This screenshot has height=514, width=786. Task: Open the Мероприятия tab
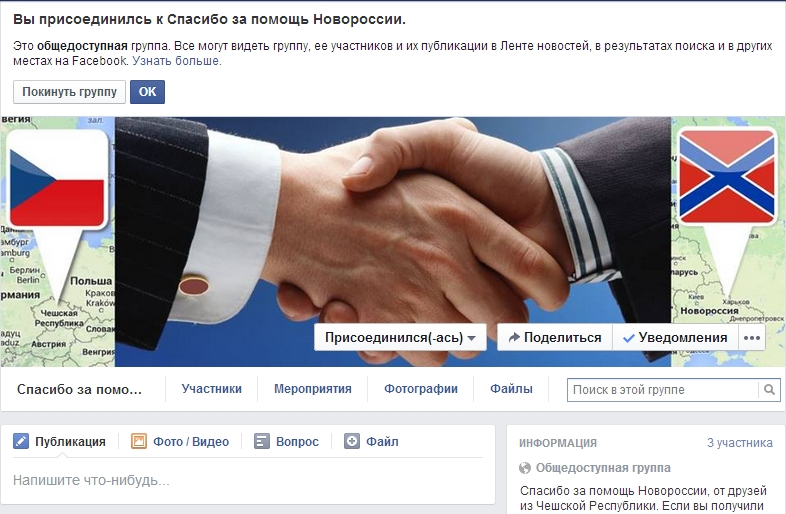313,389
